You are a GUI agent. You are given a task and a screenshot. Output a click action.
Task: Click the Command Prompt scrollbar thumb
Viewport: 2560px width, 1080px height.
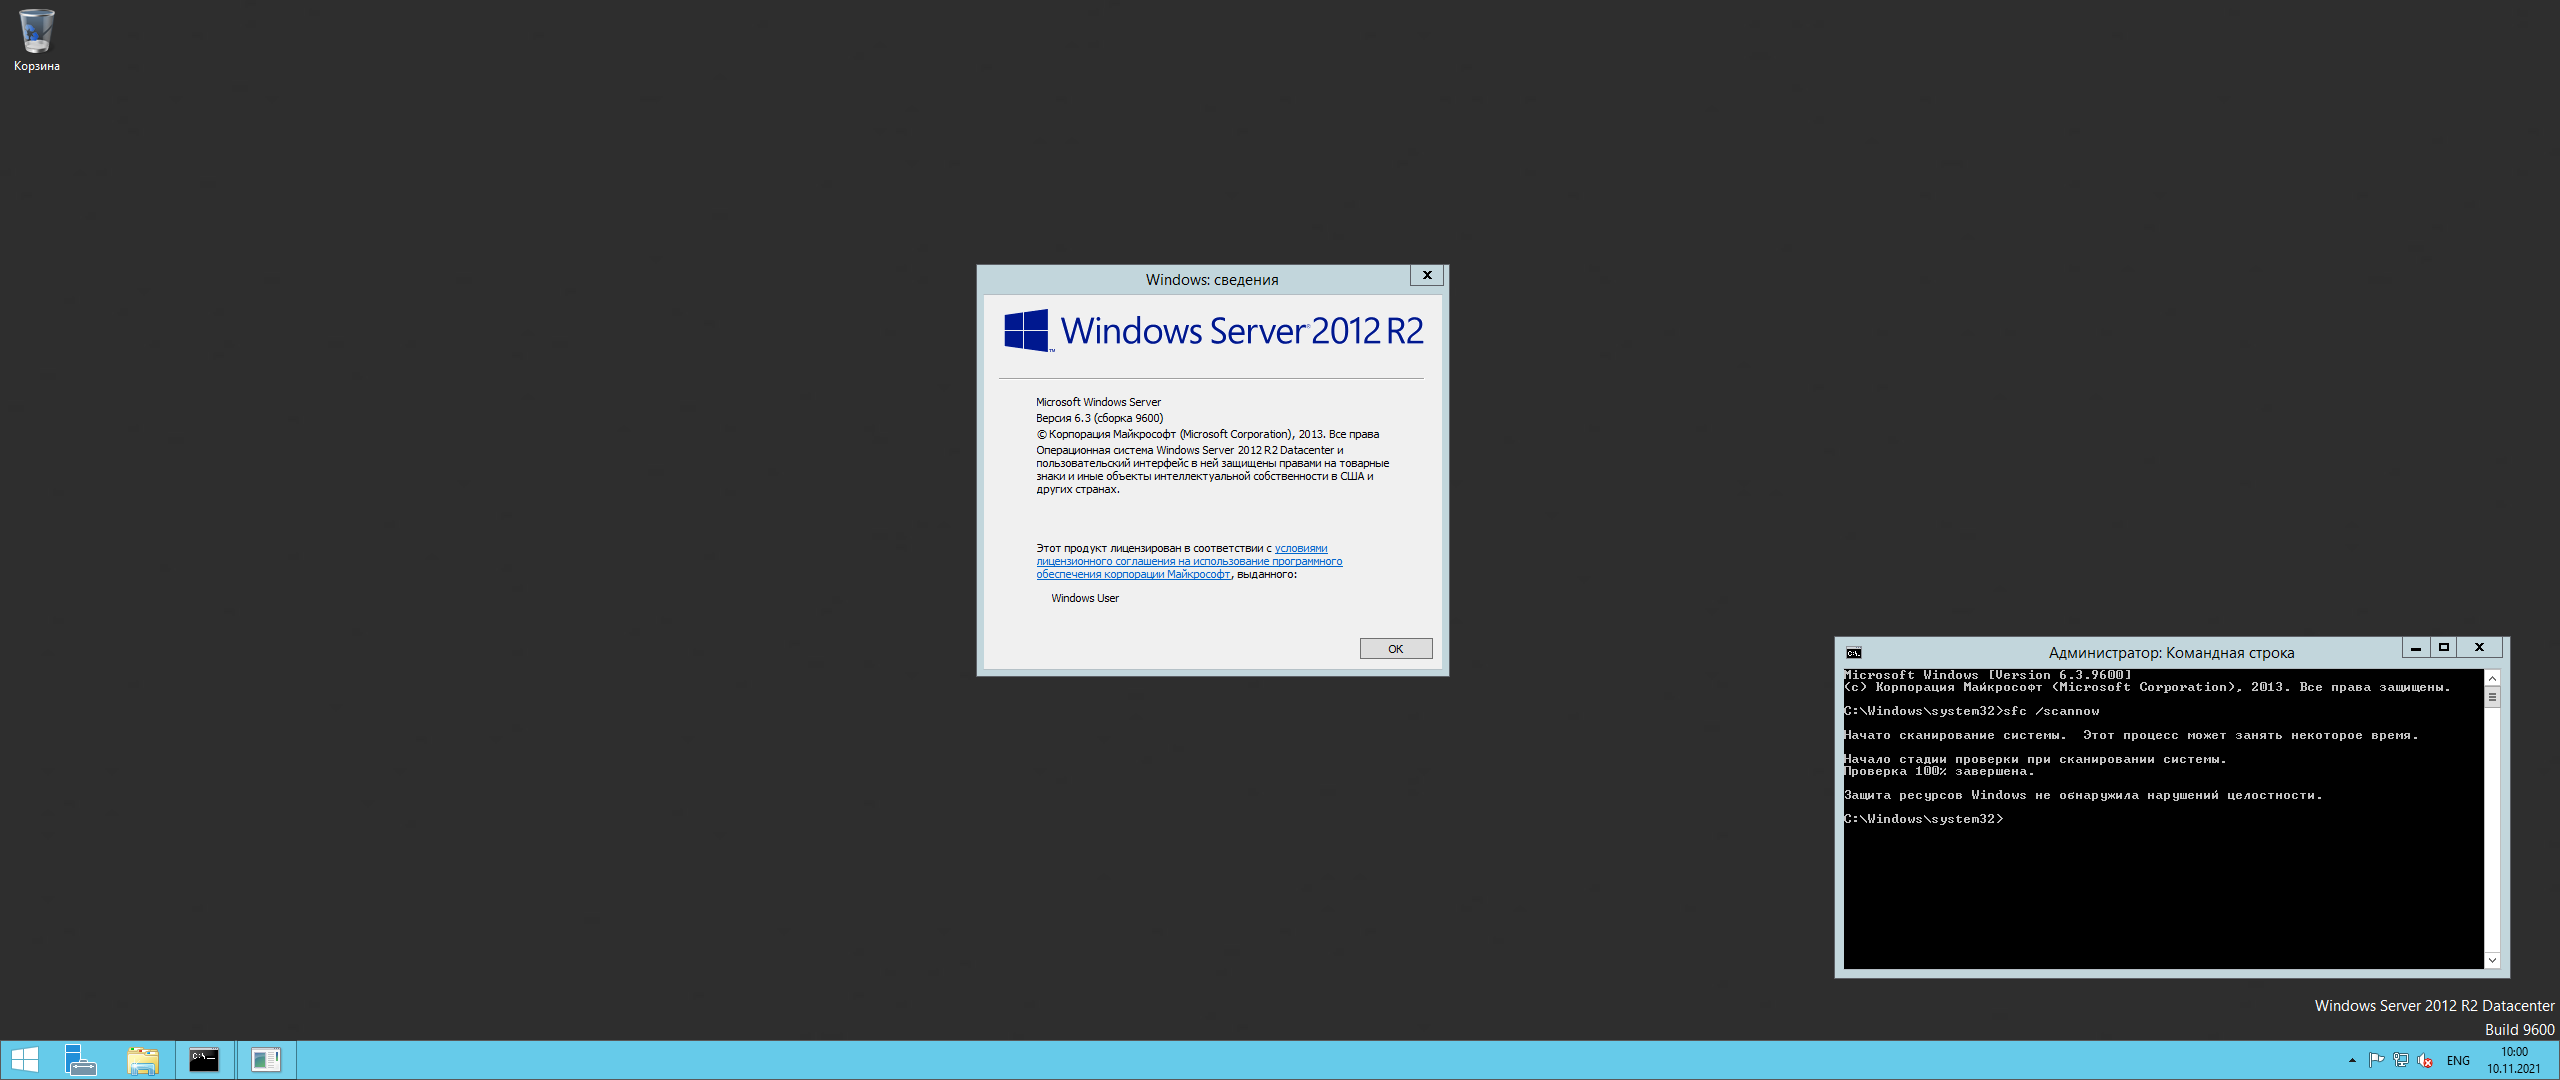pos(2492,697)
